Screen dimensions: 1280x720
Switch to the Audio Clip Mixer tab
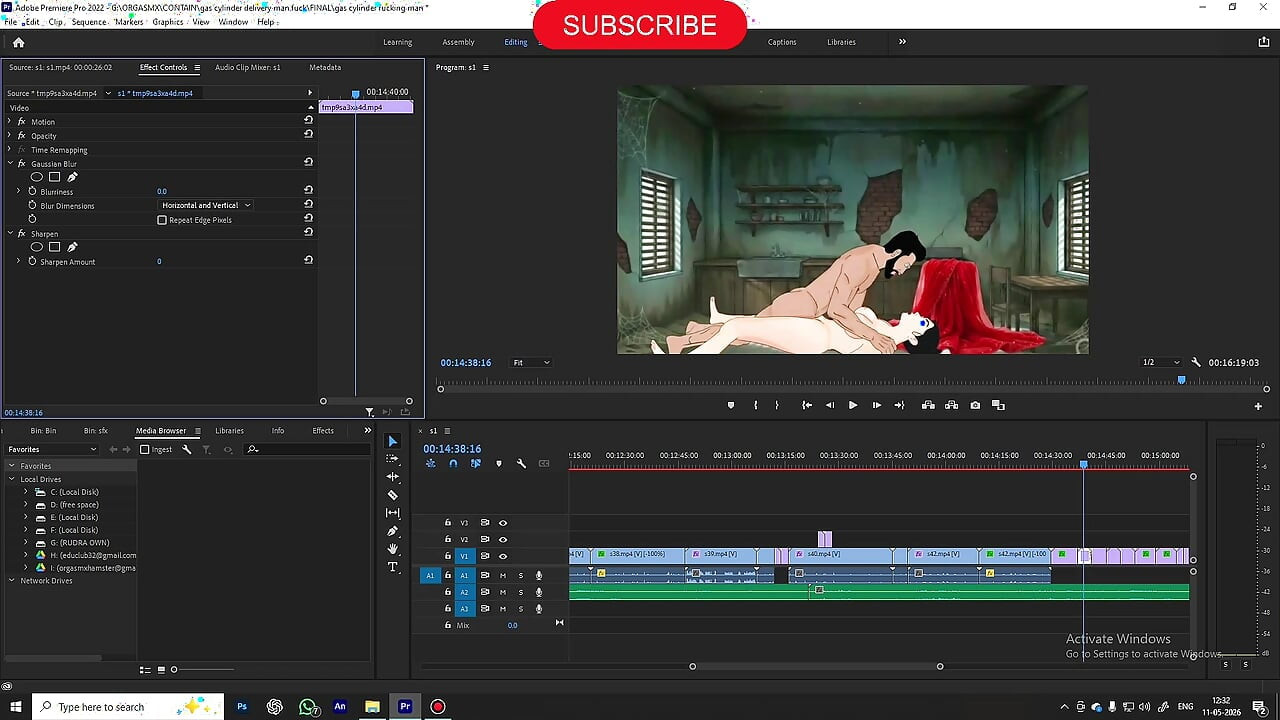[247, 67]
